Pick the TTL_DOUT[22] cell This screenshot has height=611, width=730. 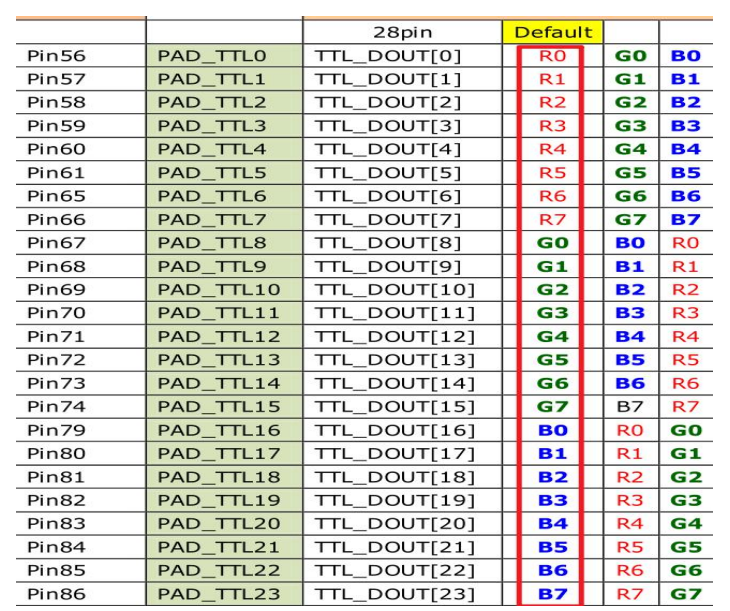coord(402,570)
